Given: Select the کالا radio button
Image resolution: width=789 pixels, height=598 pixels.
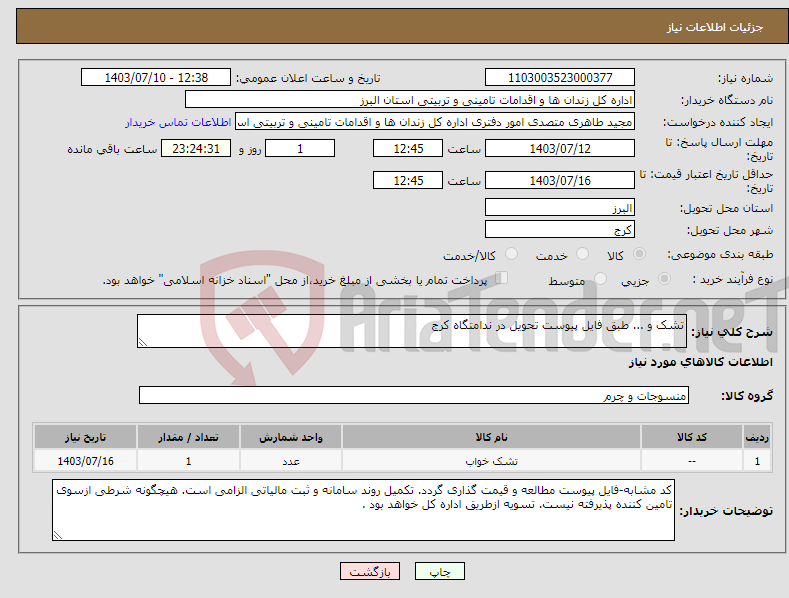Looking at the screenshot, I should 639,254.
